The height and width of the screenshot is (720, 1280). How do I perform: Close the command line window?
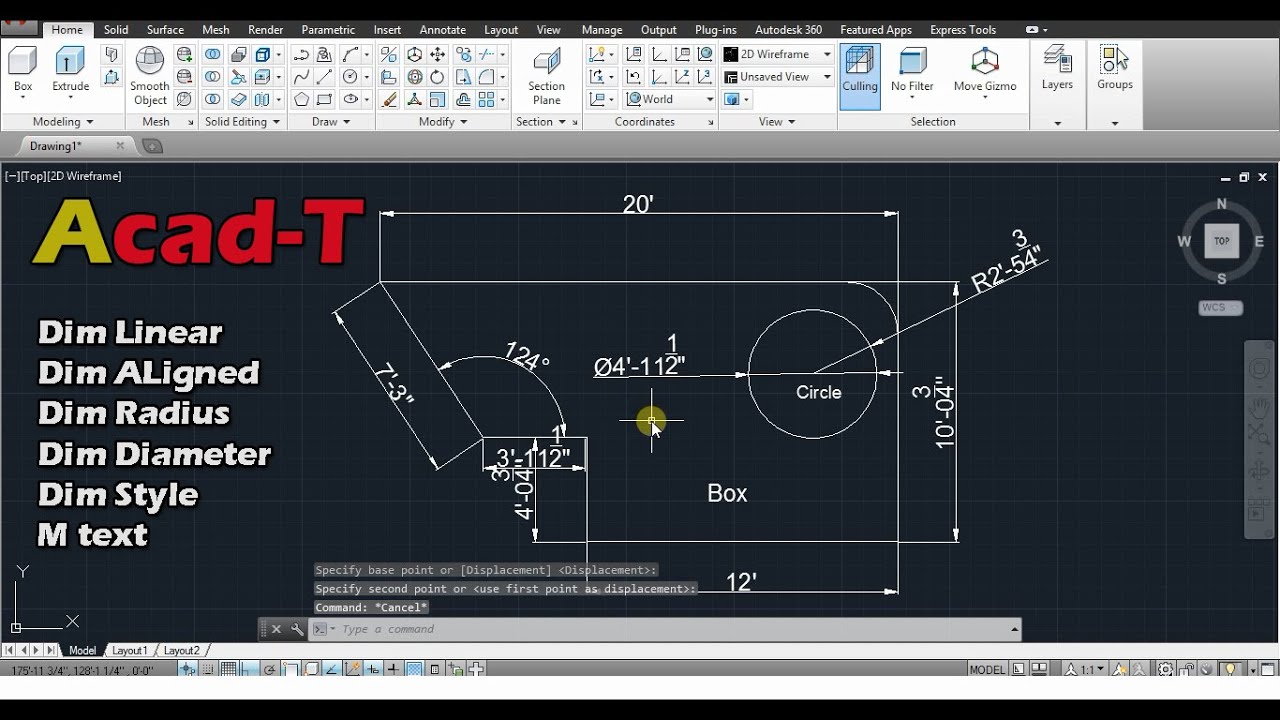click(276, 629)
